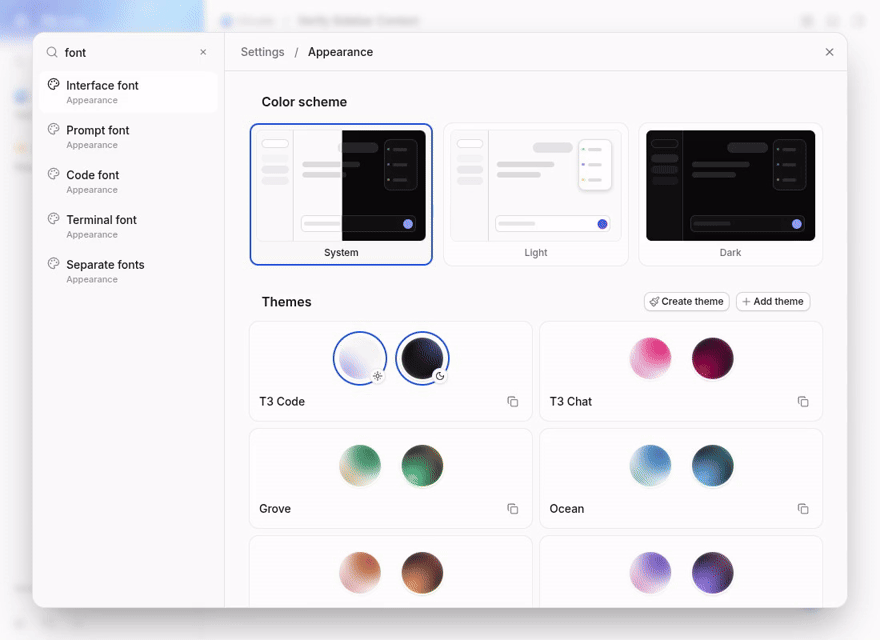Click the 'Themes' heading
The image size is (880, 640).
point(286,301)
